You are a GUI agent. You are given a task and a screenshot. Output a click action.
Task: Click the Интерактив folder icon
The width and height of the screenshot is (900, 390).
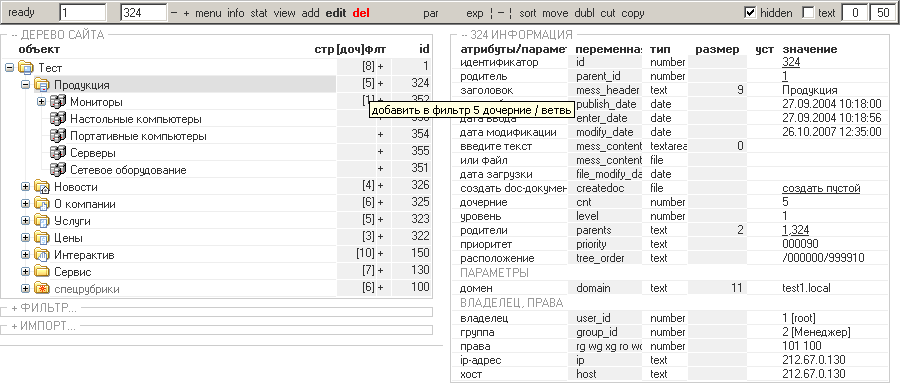coord(42,255)
